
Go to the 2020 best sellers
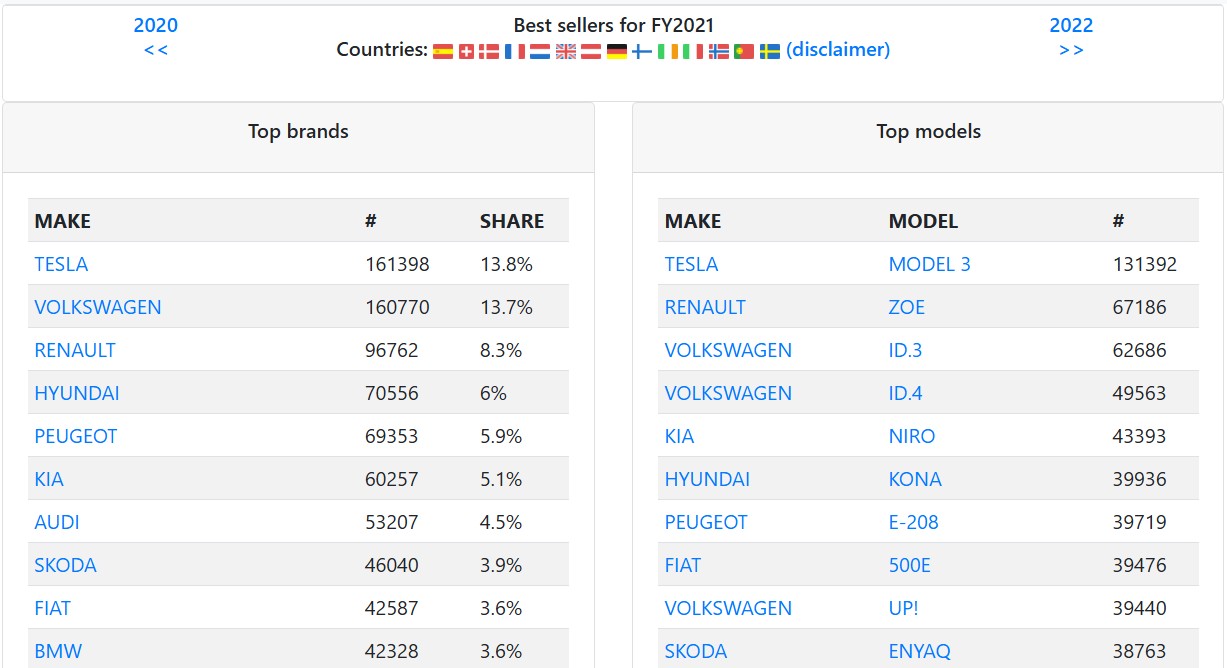(156, 26)
